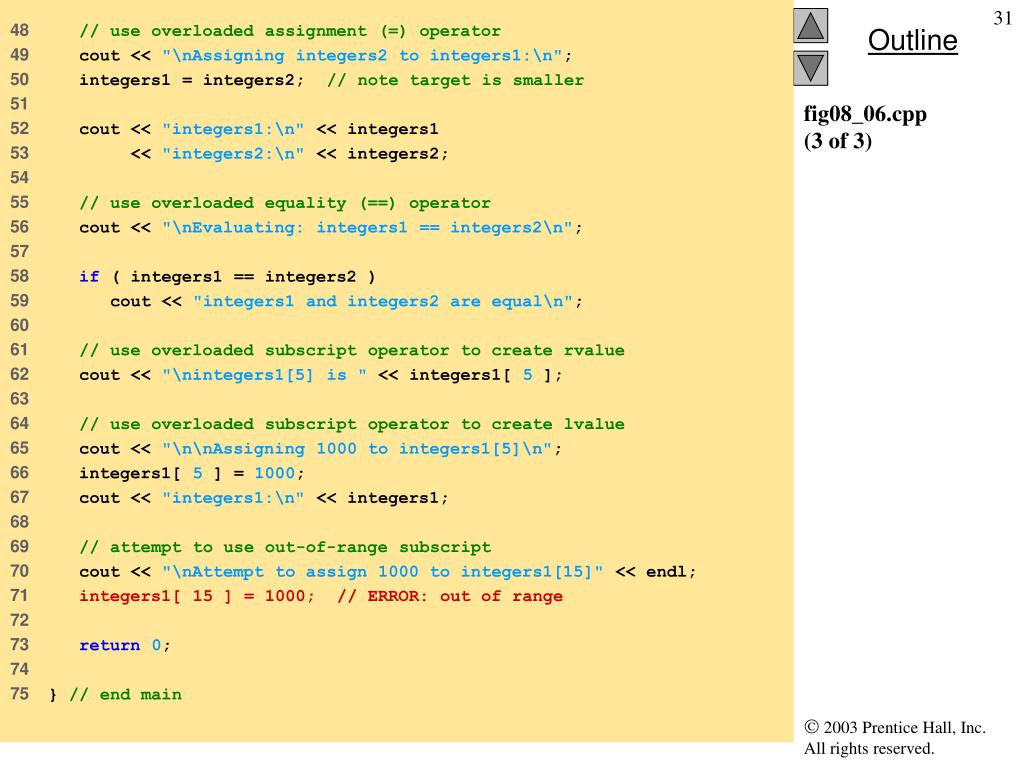Screen dimensions: 1024x768
Task: Click string 'Attempt to assign 1000 to integers1[15]'
Action: [x=383, y=572]
